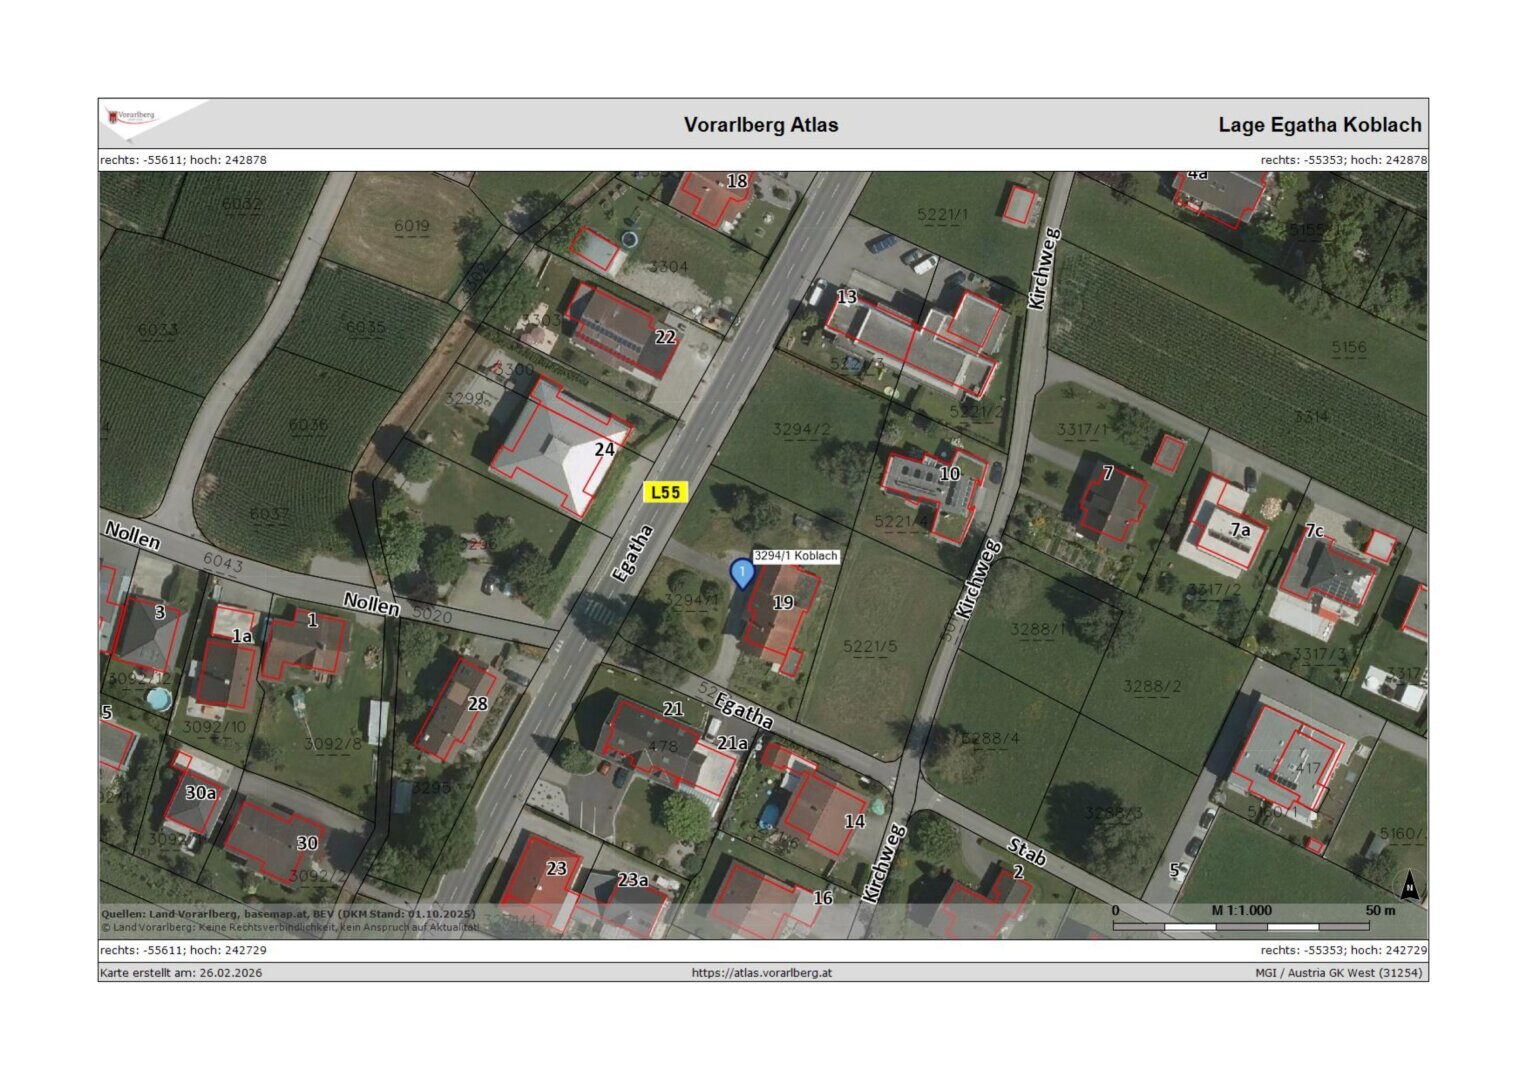Choose the building labeled 7a

coord(1227,527)
